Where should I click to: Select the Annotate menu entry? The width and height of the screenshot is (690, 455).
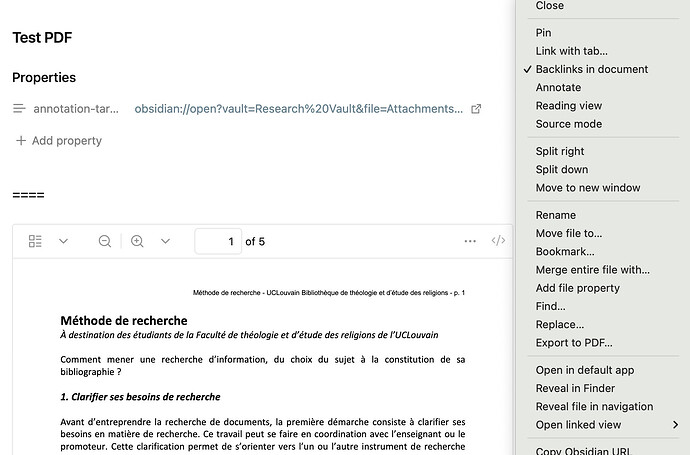558,88
